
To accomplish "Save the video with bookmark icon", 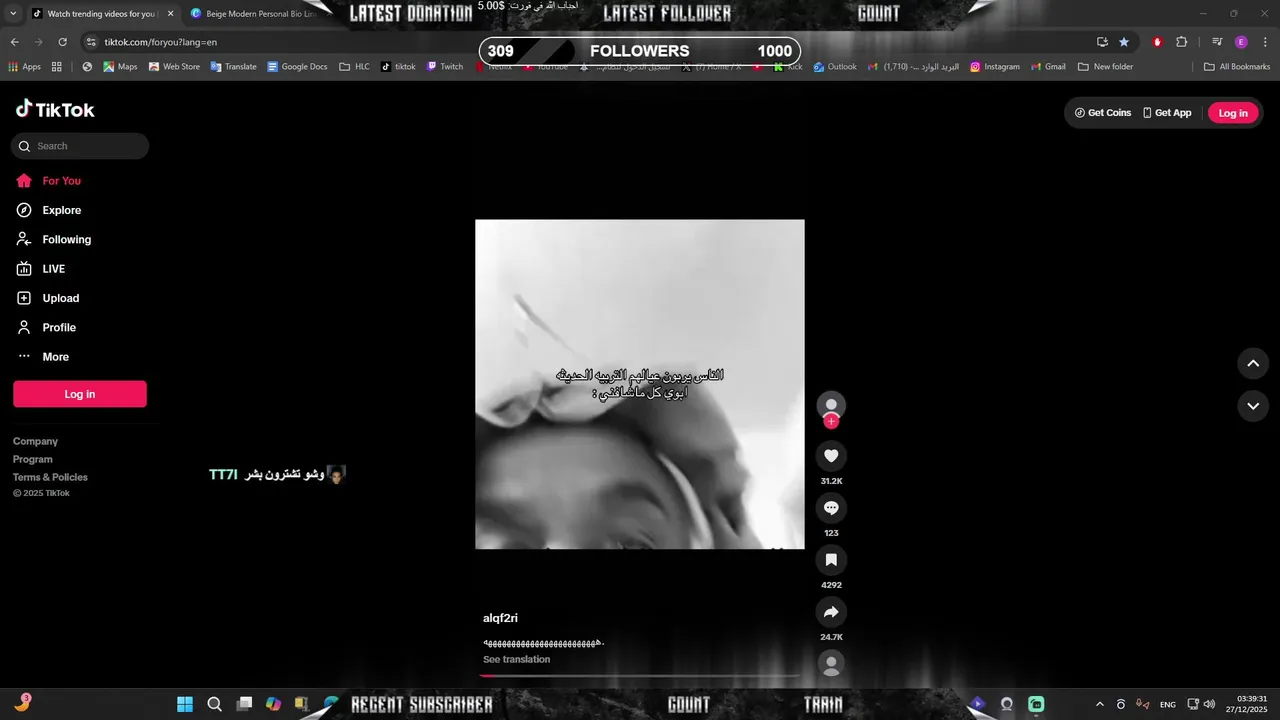I will 831,560.
